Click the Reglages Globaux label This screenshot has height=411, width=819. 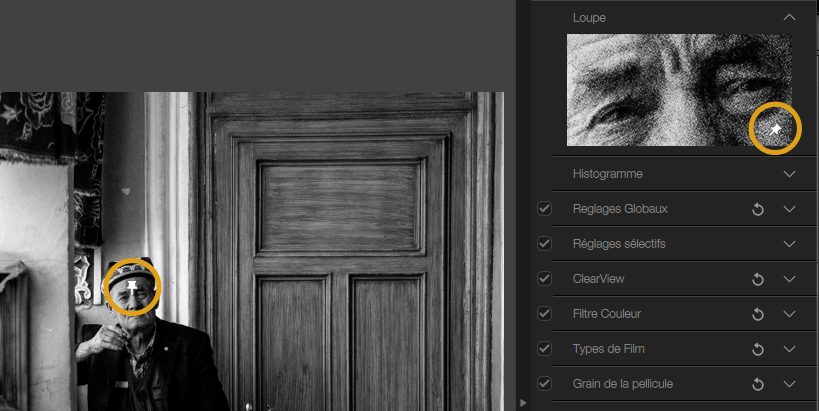620,209
